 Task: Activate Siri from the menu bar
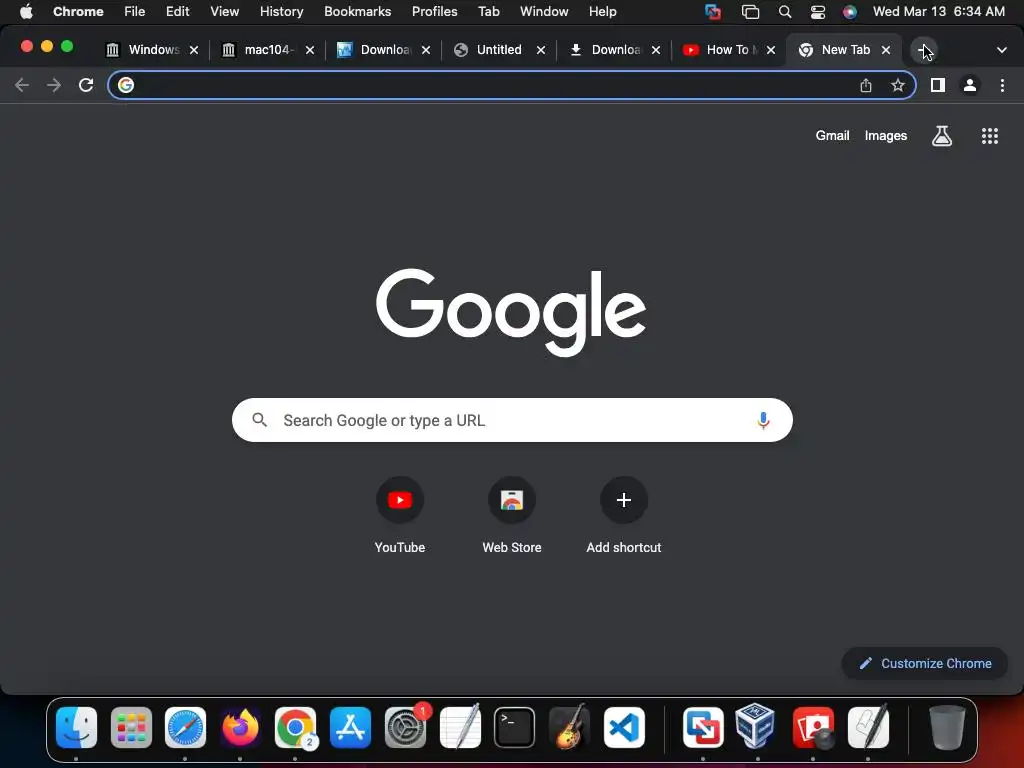tap(850, 12)
